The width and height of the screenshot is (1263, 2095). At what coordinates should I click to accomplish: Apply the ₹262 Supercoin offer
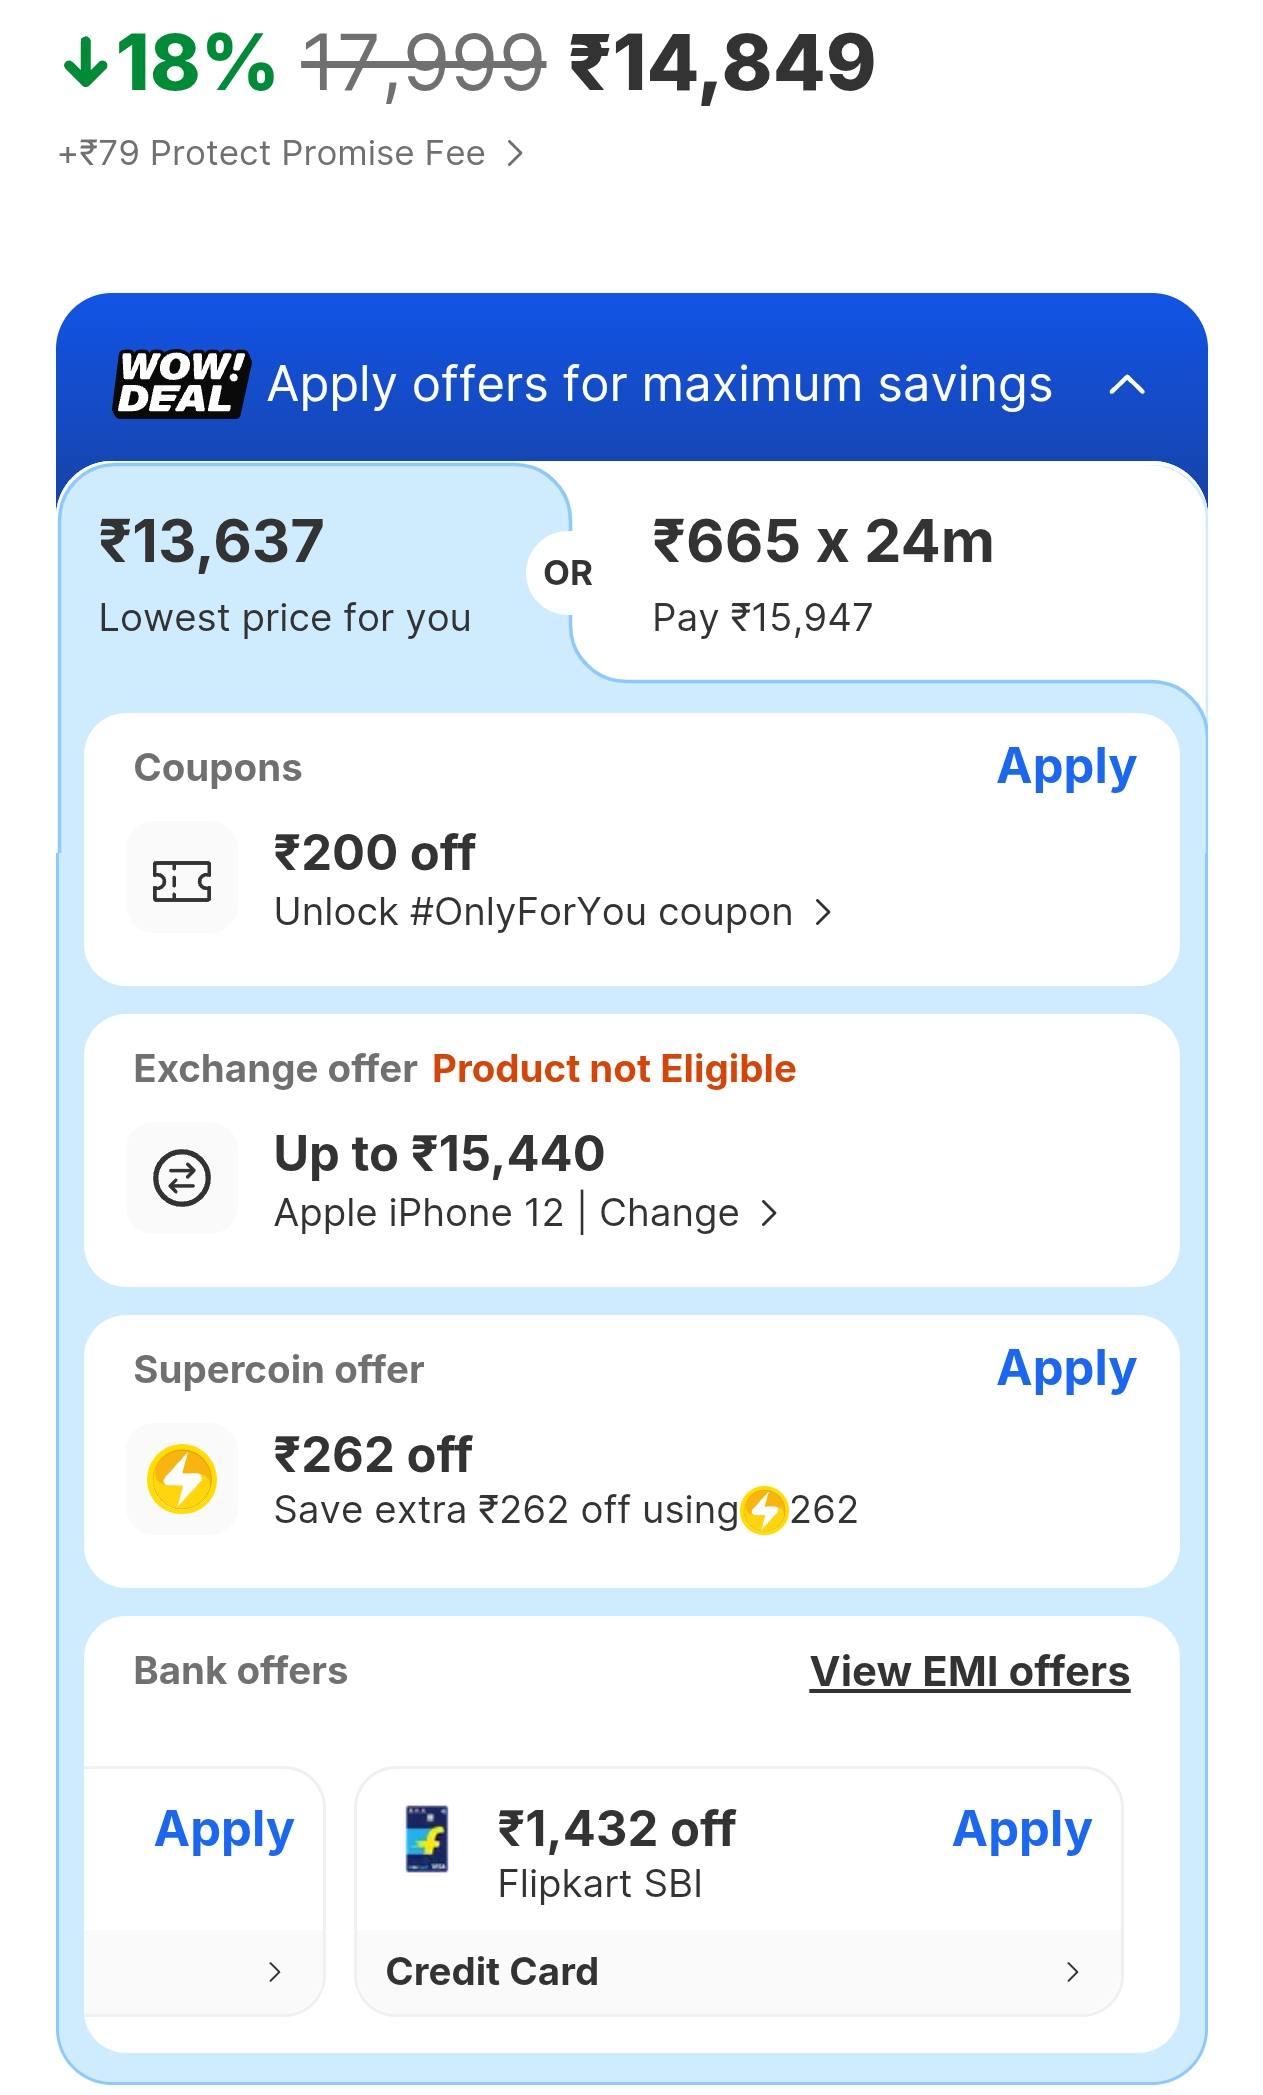click(x=1066, y=1369)
